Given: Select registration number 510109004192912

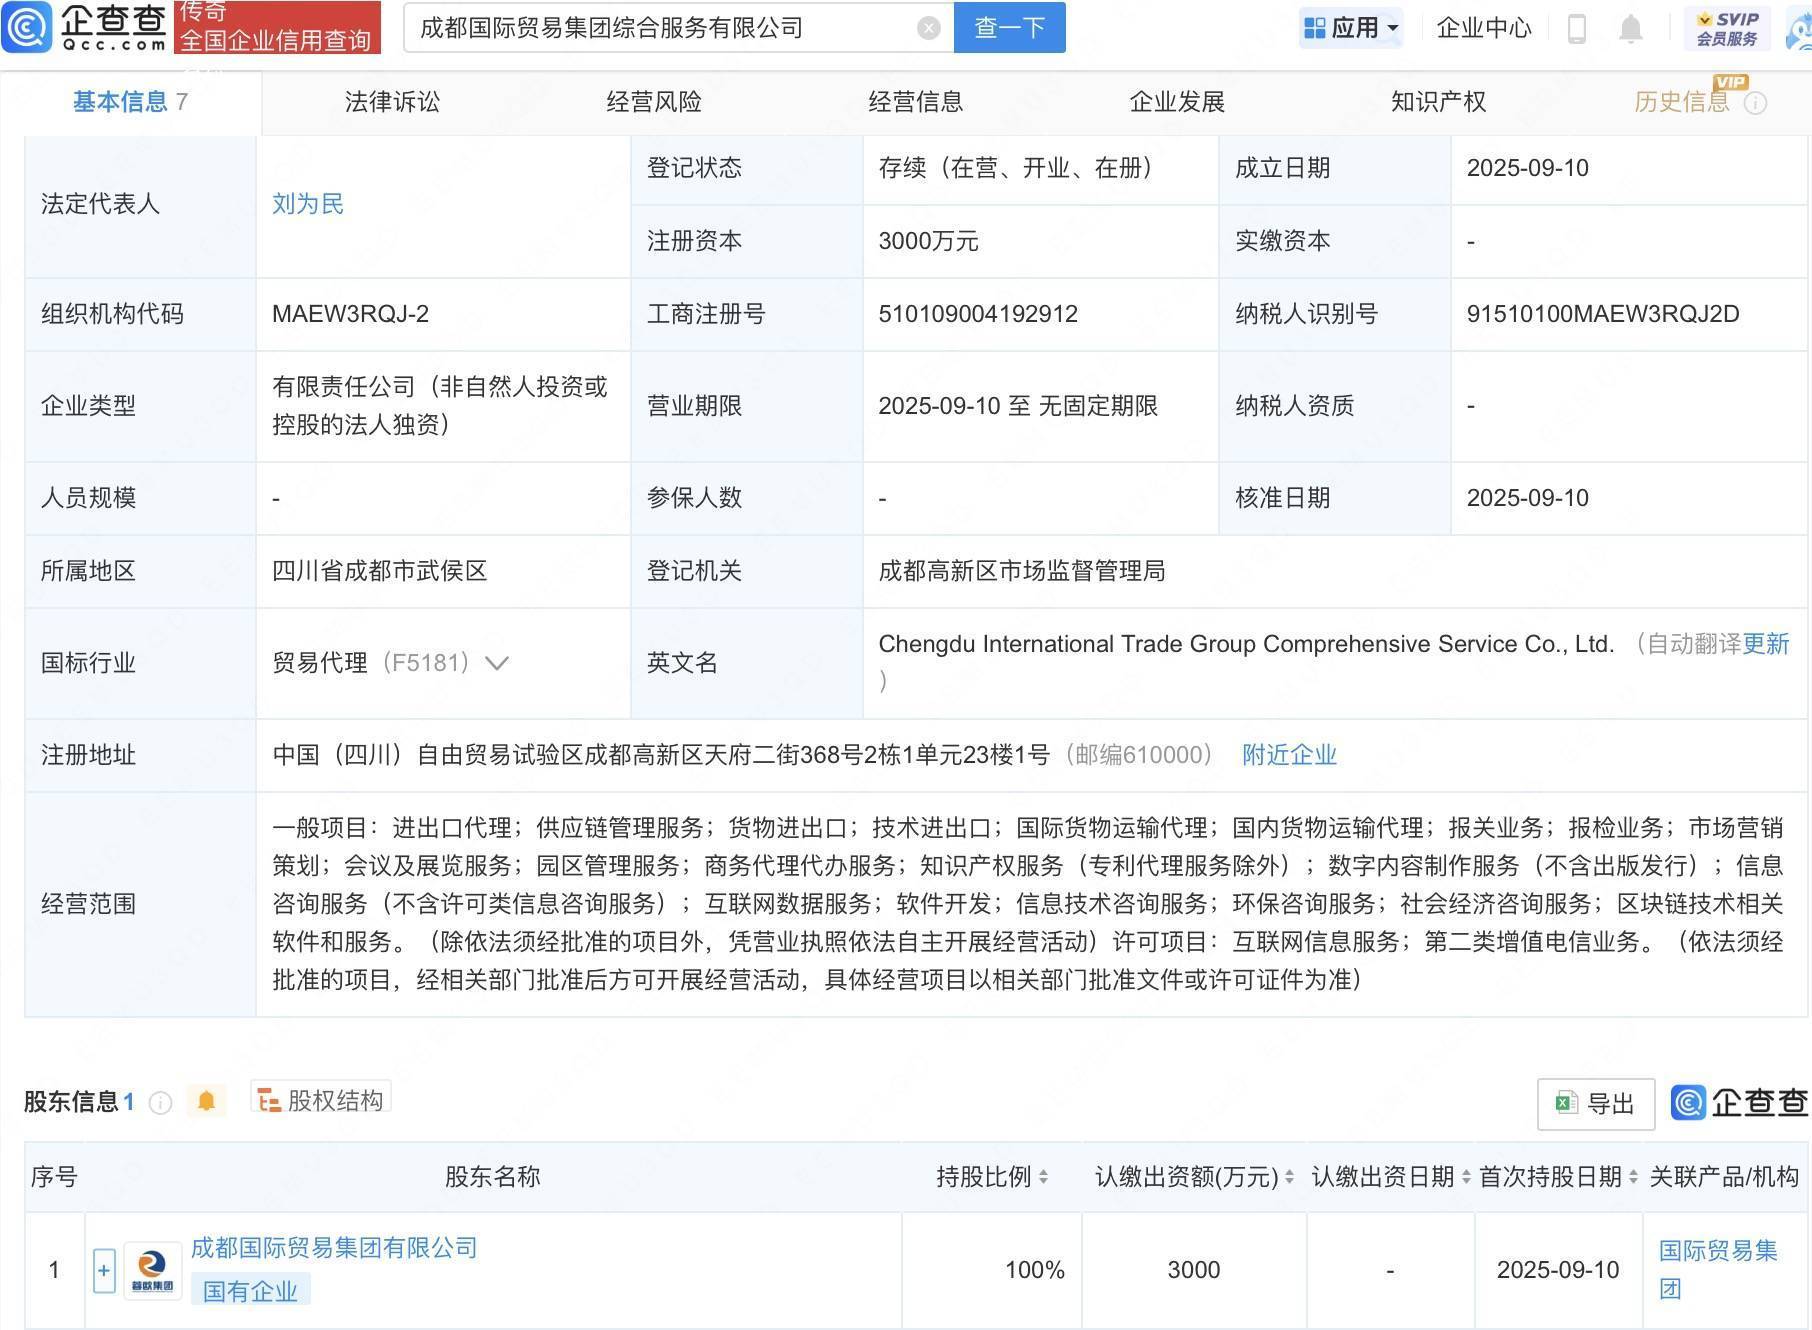Looking at the screenshot, I should point(978,314).
